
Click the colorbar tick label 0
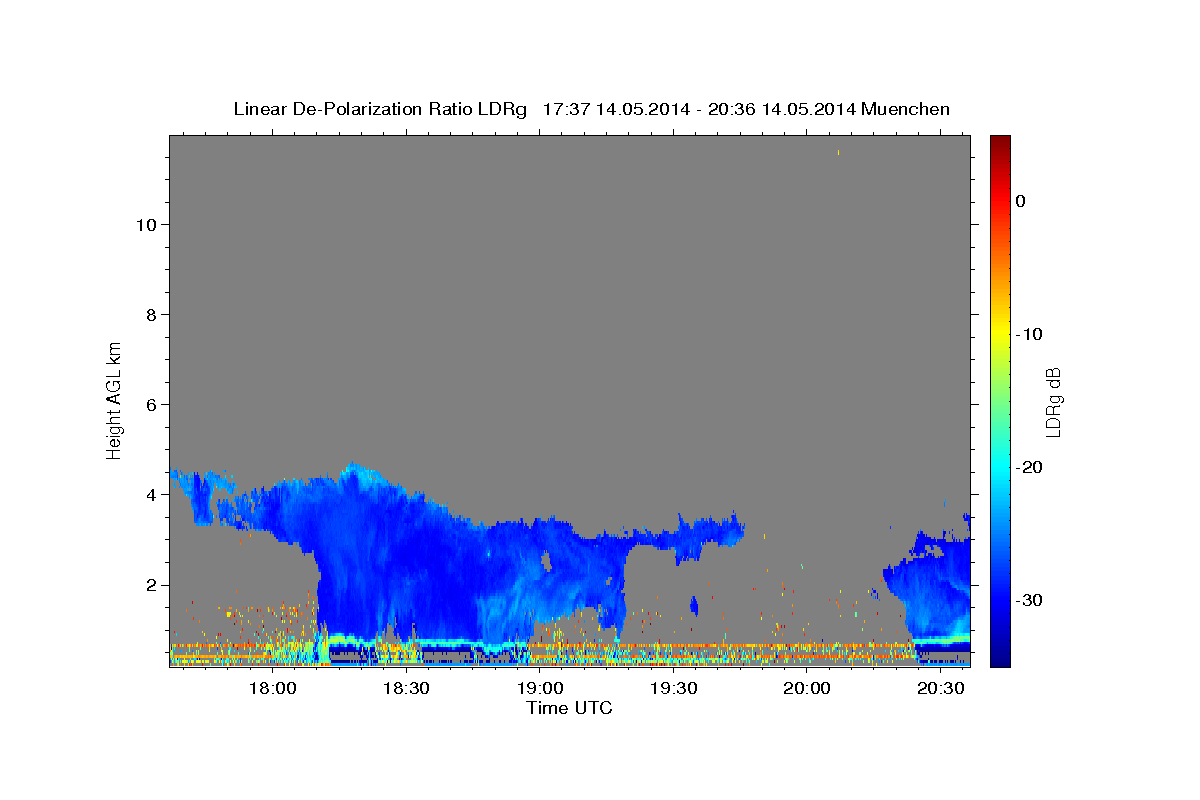click(1020, 201)
